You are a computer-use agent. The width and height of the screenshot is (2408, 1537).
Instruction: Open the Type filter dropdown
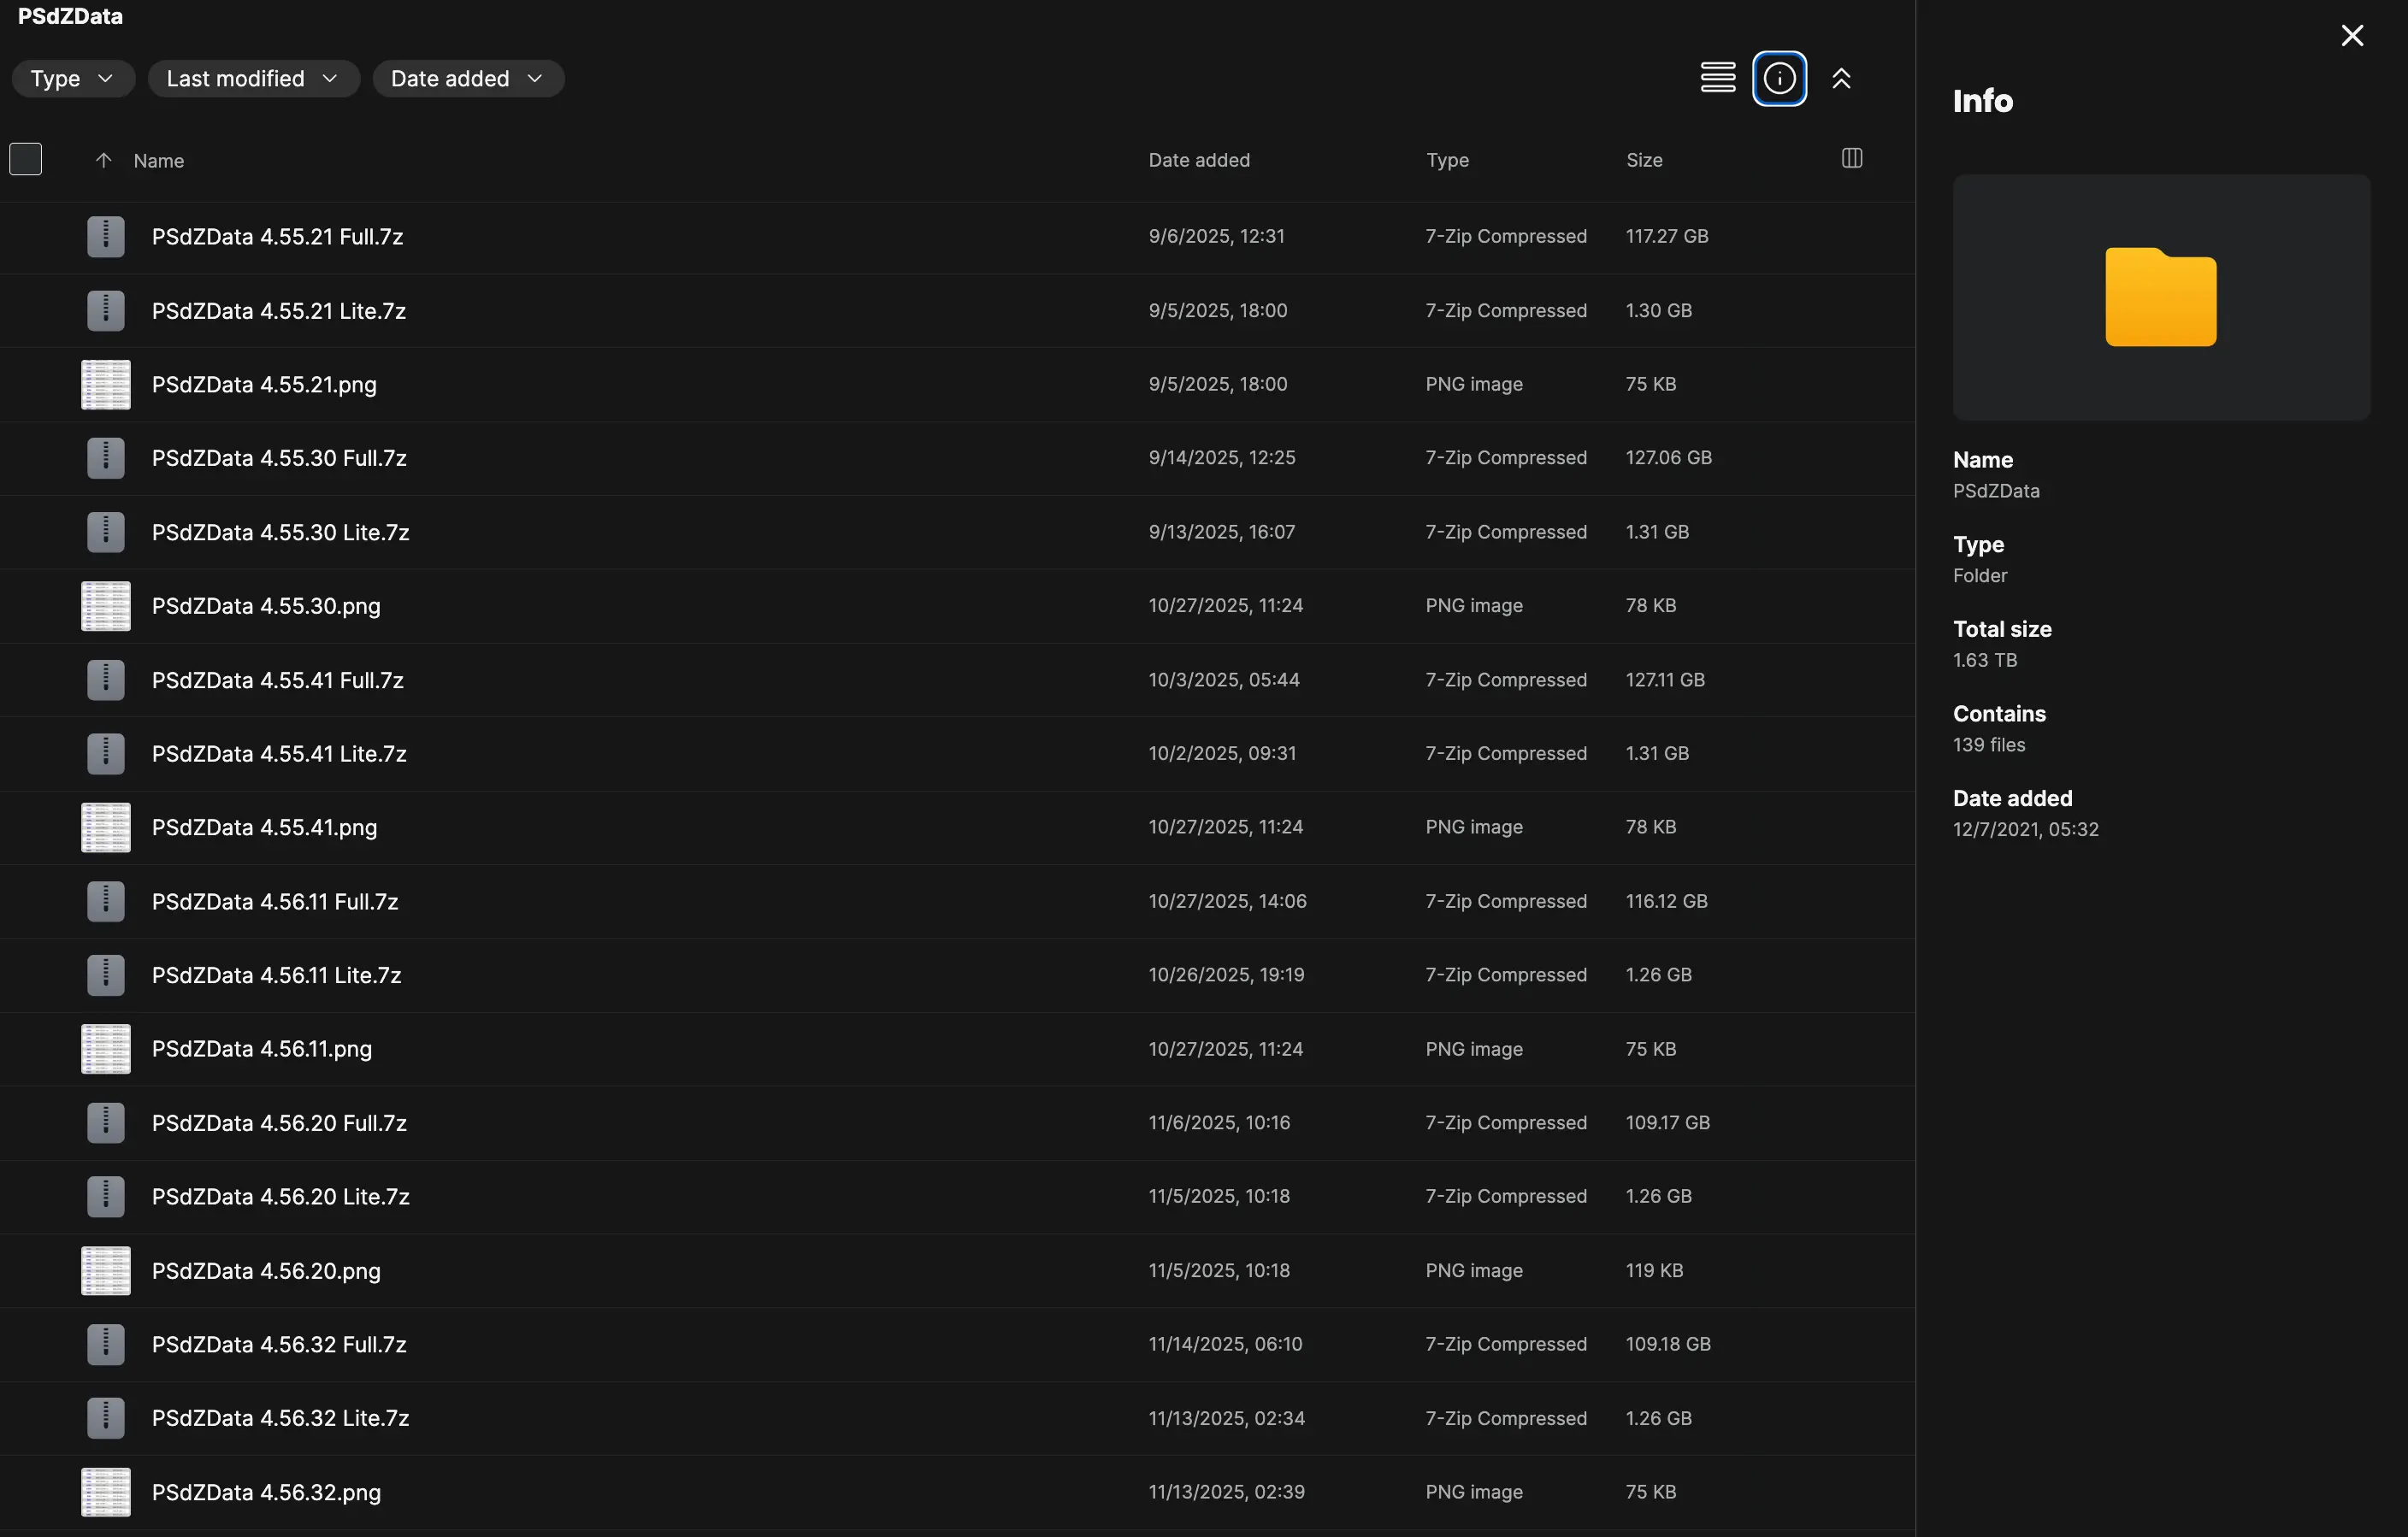pyautogui.click(x=72, y=78)
